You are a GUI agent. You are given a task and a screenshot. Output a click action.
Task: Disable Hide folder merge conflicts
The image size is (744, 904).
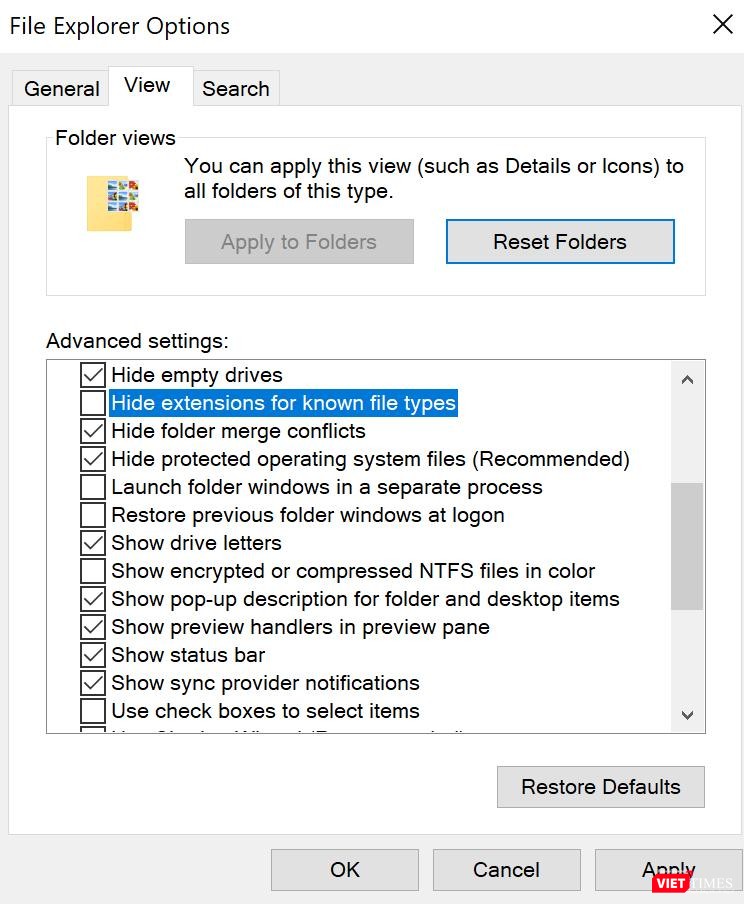pyautogui.click(x=91, y=430)
